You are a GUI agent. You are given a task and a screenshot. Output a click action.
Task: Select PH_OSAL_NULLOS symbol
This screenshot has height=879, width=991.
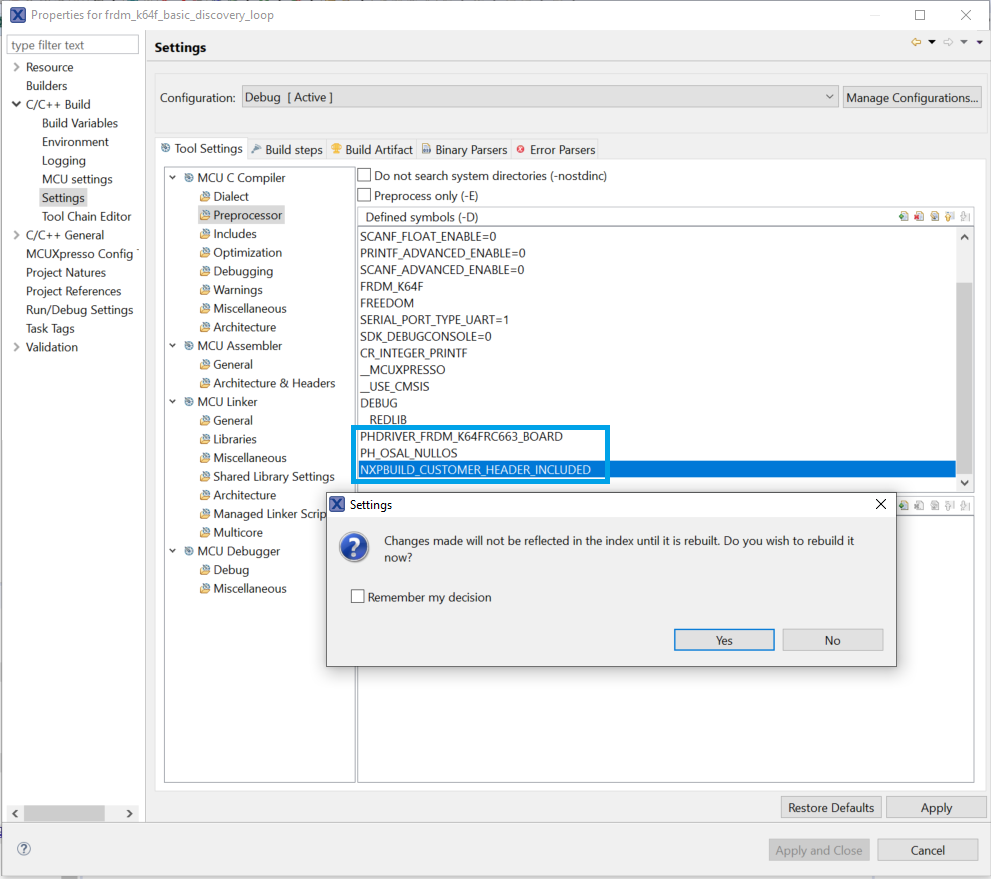tap(408, 453)
